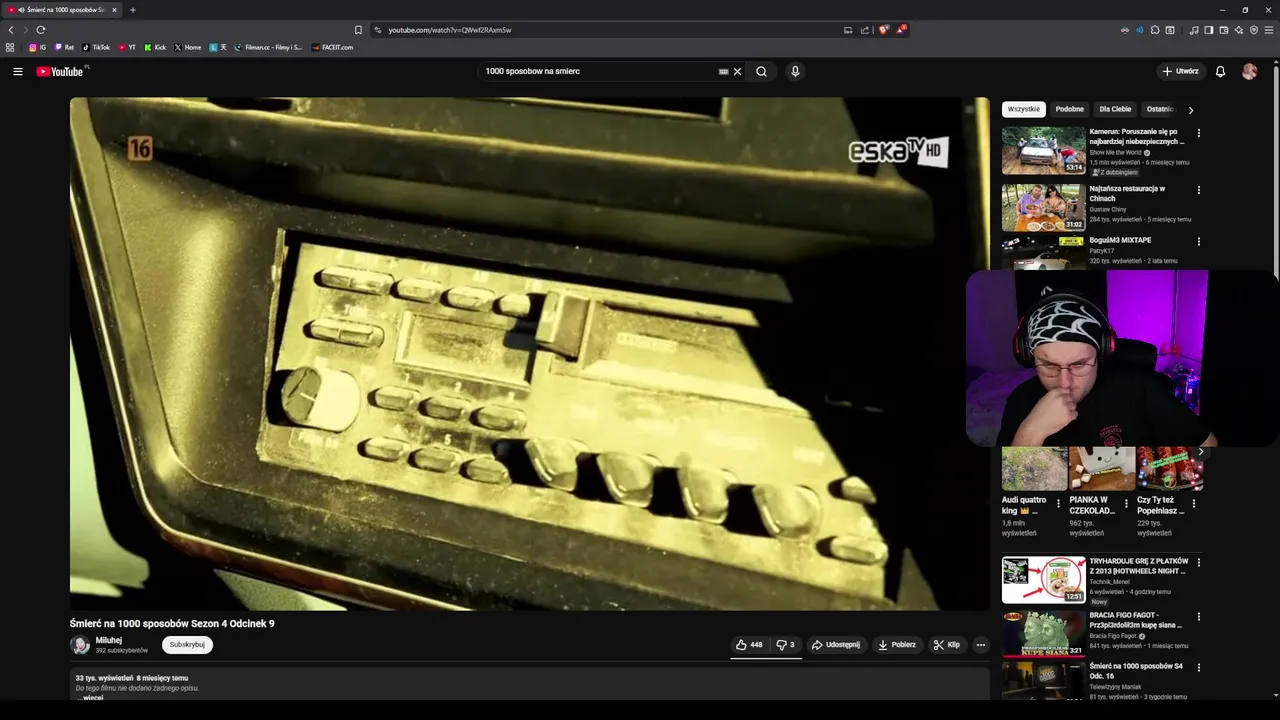
Task: Open Śmierć na 1000 sposobów S4 Odc. 16
Action: coord(1136,670)
